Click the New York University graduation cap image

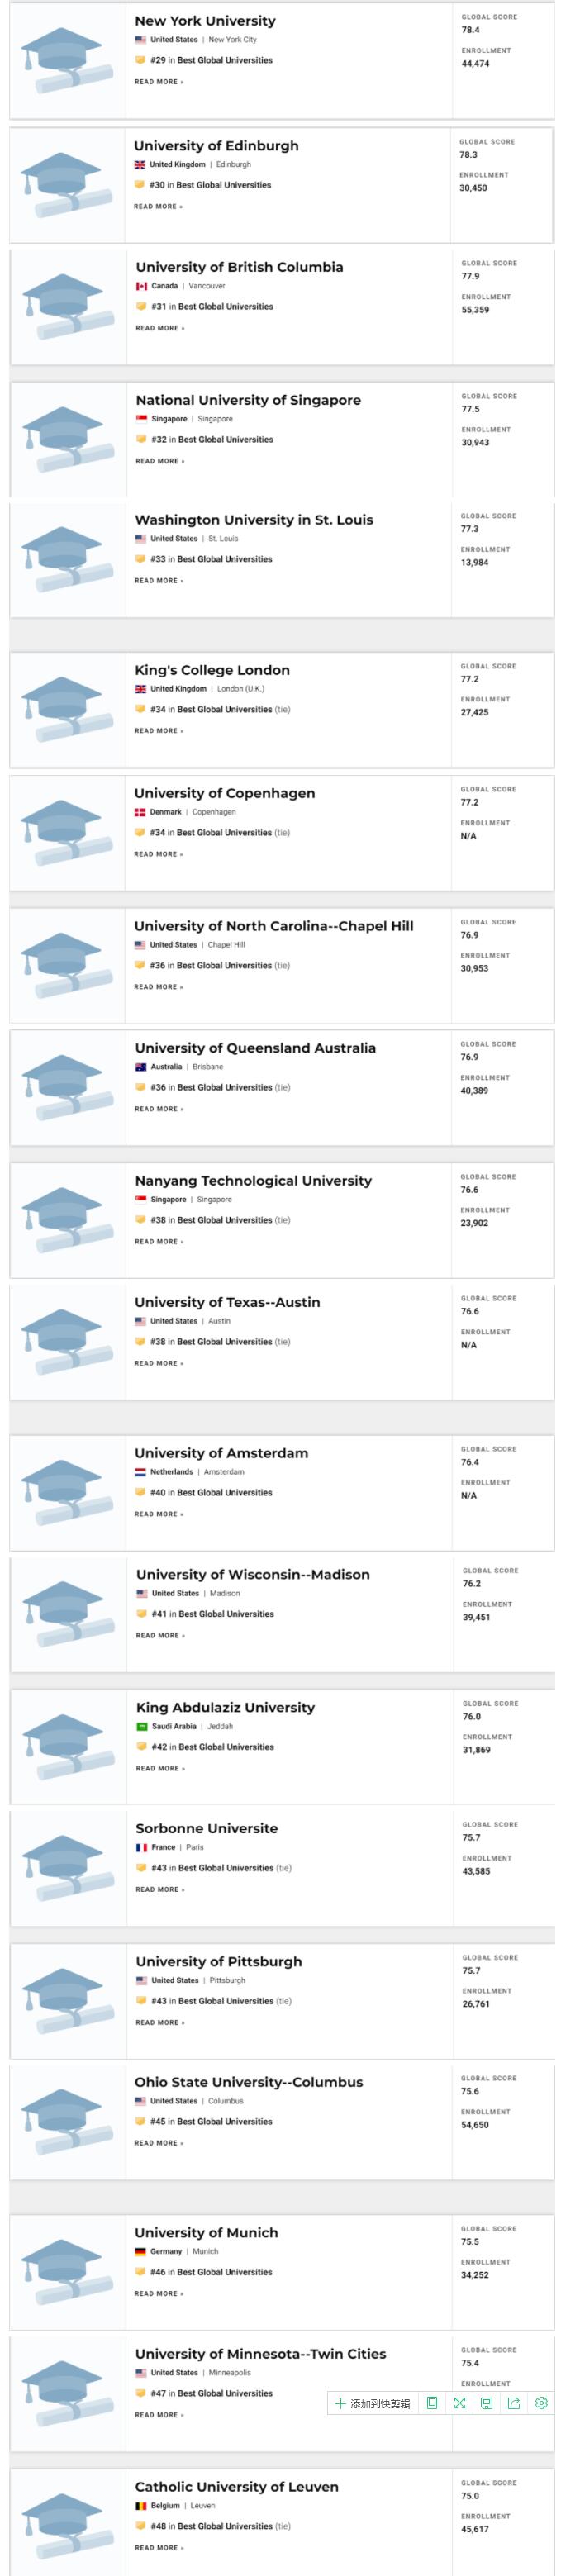tap(66, 60)
